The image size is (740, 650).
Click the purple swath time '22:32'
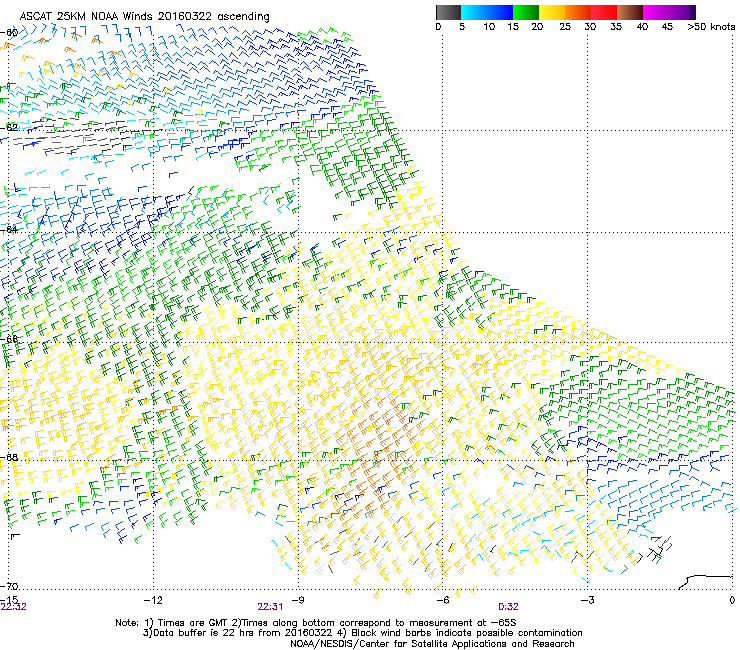tap(14, 607)
